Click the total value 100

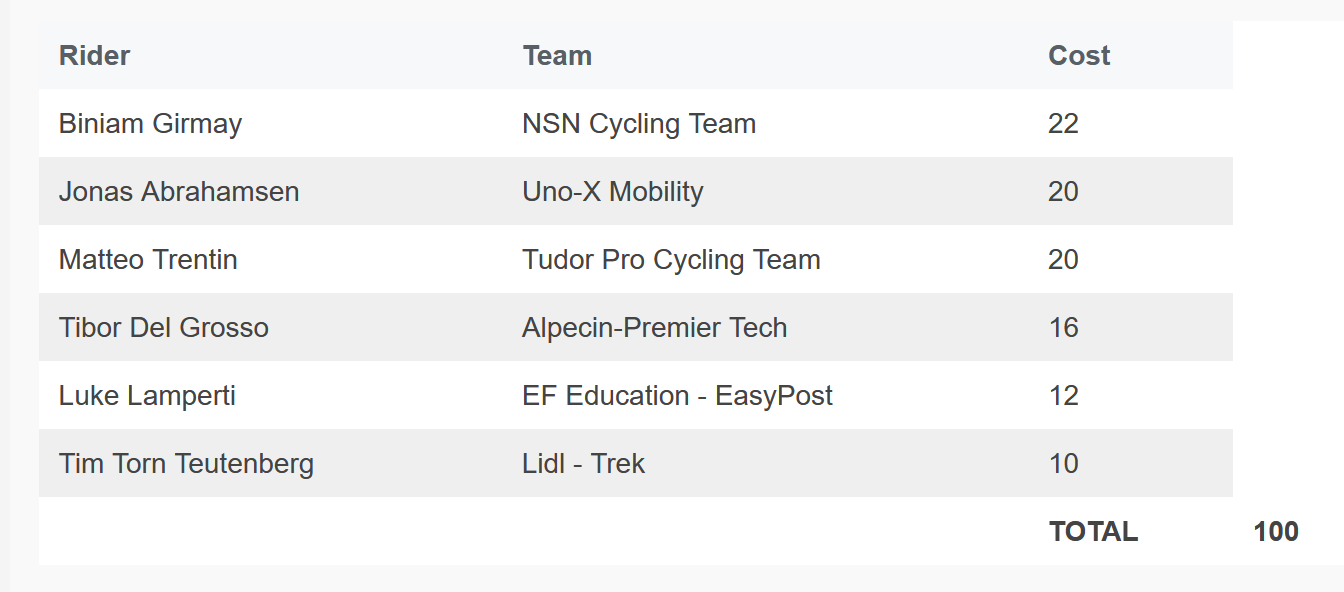pyautogui.click(x=1276, y=532)
